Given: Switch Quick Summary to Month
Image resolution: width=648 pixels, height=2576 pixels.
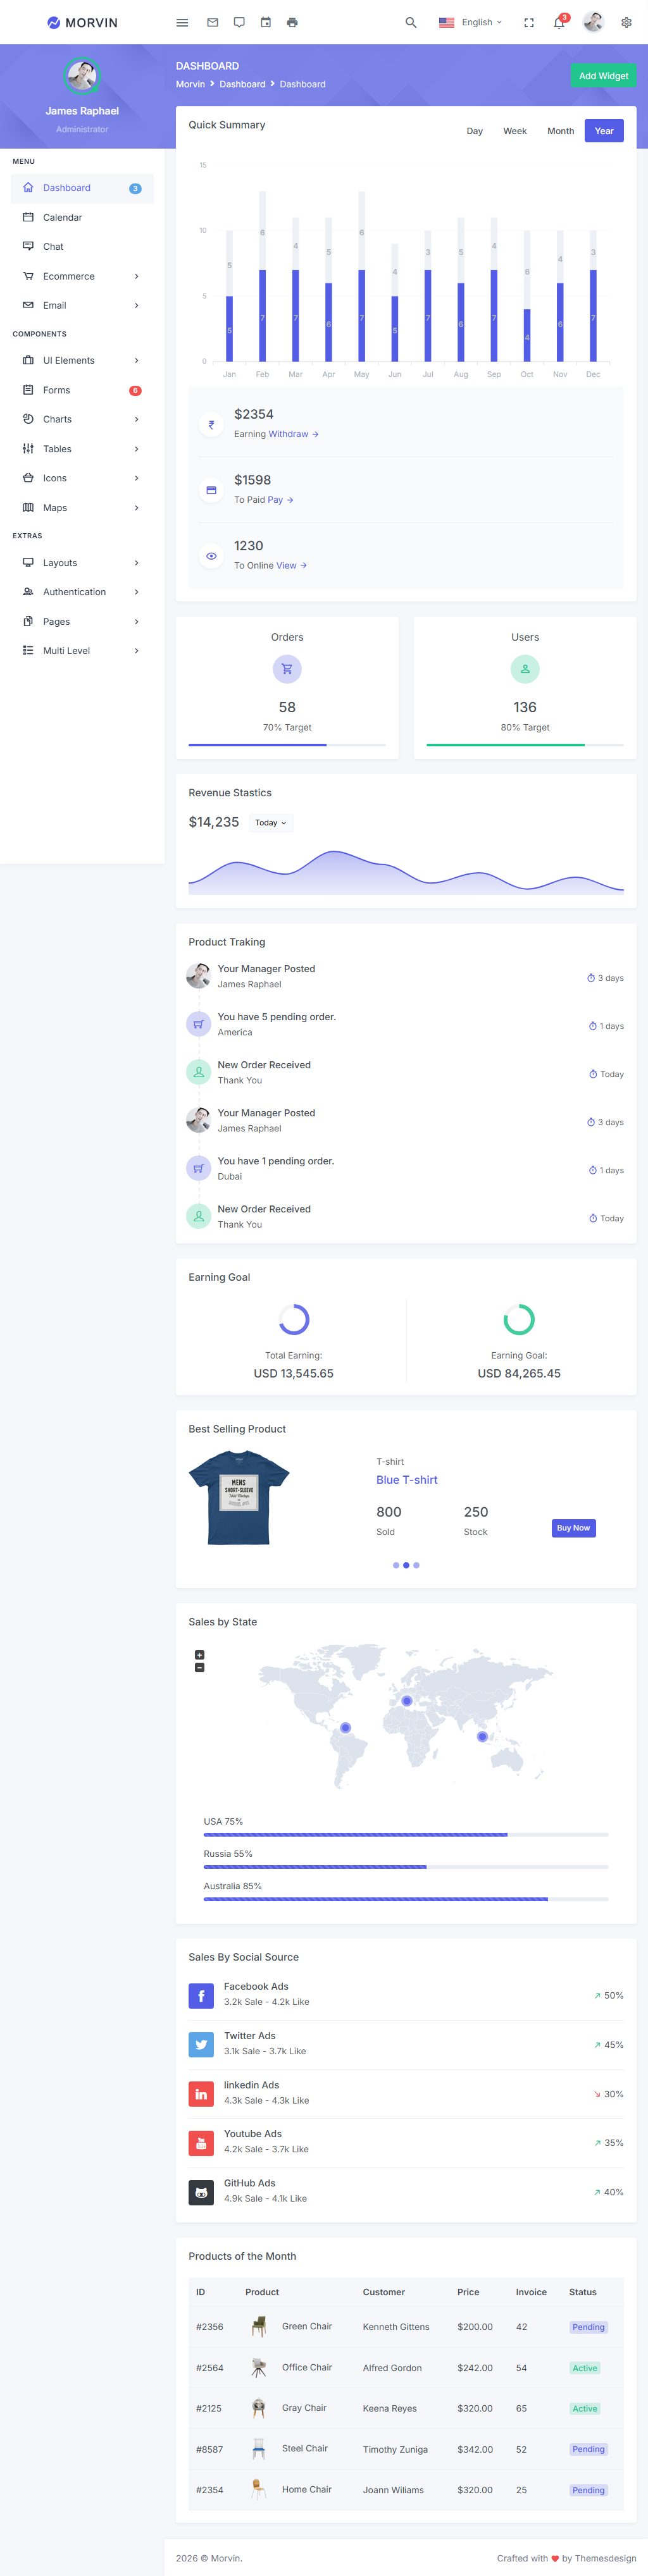Looking at the screenshot, I should 561,131.
